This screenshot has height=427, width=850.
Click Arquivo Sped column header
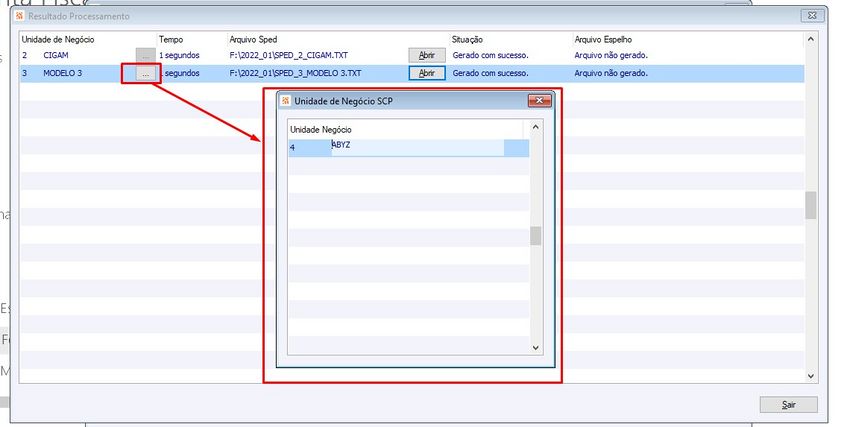[x=253, y=40]
